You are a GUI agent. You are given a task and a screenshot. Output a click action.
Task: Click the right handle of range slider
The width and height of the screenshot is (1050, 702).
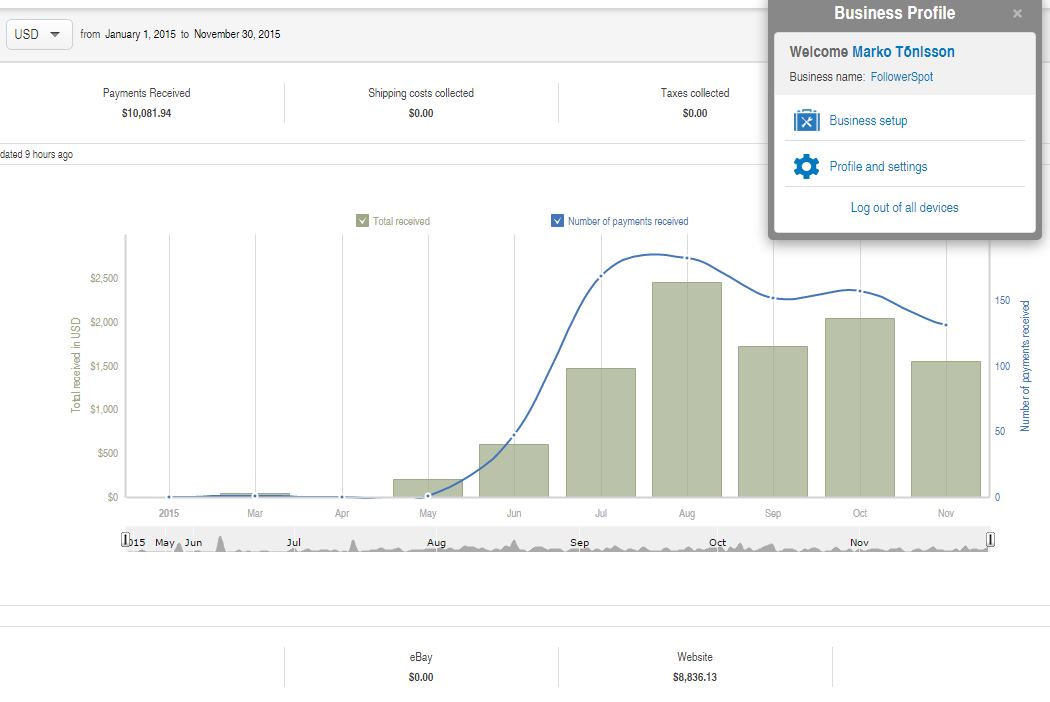[990, 540]
